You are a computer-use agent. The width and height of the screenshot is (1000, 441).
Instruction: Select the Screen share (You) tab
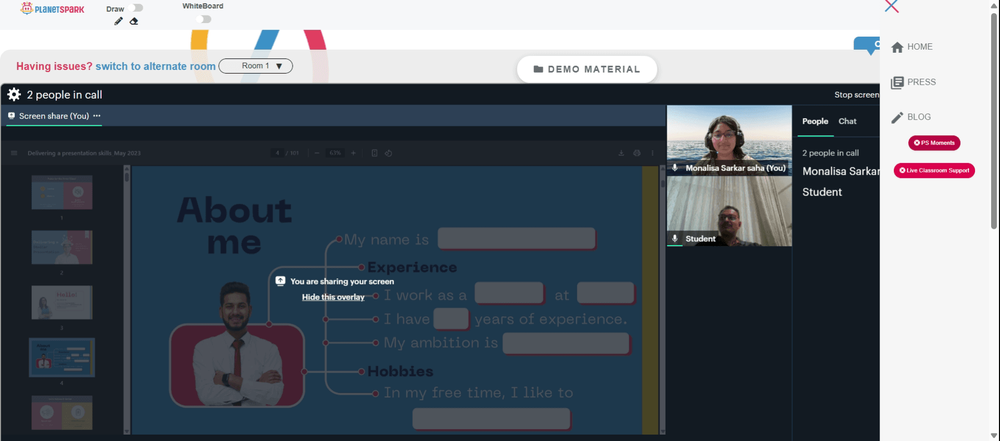pos(54,116)
